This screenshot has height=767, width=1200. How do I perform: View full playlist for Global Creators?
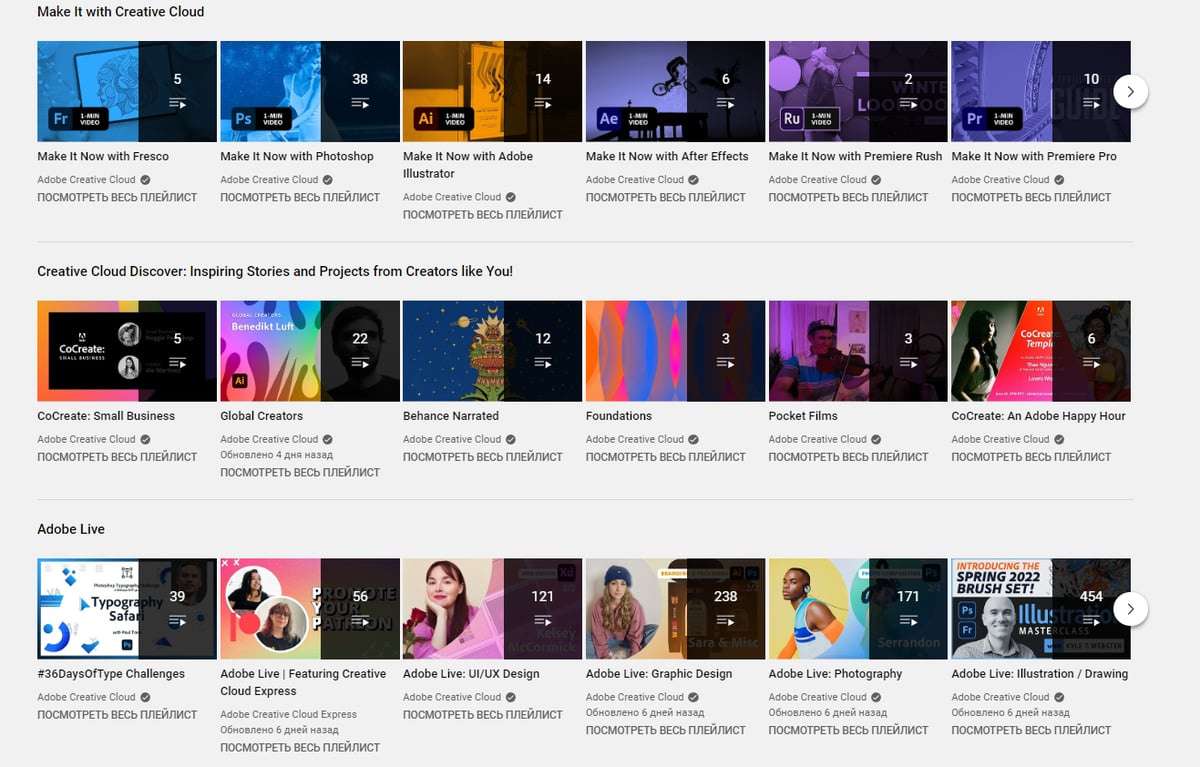click(300, 472)
